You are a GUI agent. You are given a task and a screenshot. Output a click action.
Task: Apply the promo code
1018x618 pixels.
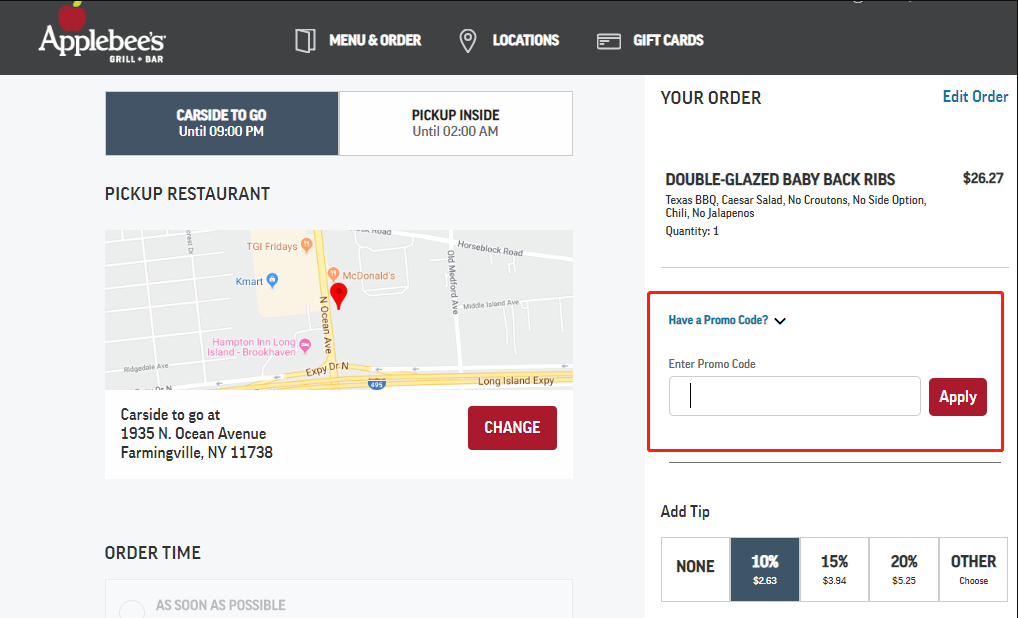pos(958,397)
